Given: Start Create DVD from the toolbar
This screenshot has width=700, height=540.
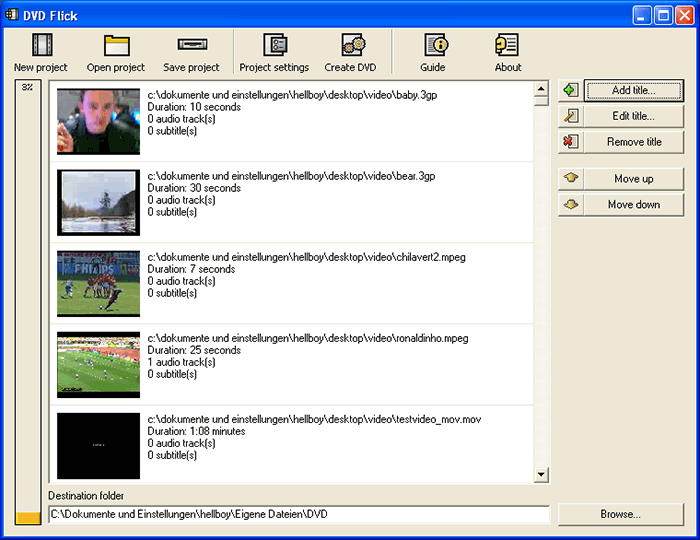Looking at the screenshot, I should click(x=351, y=45).
